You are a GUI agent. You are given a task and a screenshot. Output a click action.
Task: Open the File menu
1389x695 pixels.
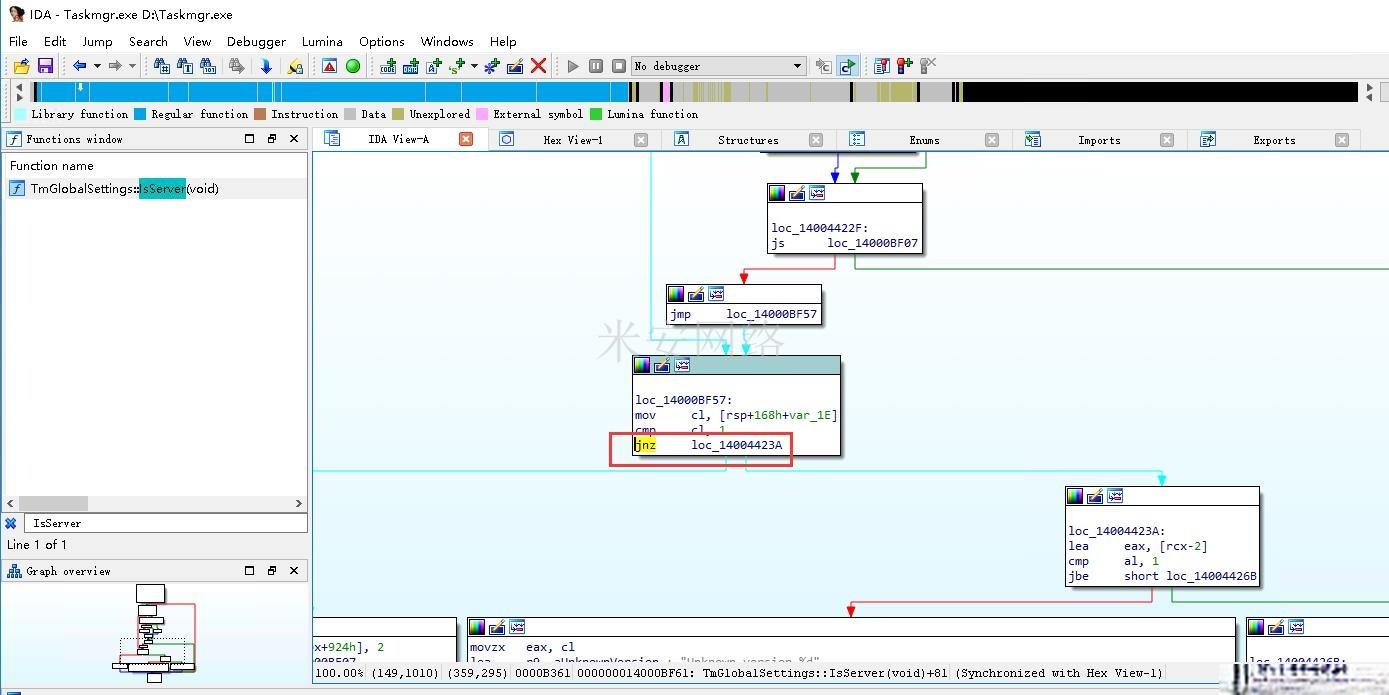pyautogui.click(x=19, y=41)
